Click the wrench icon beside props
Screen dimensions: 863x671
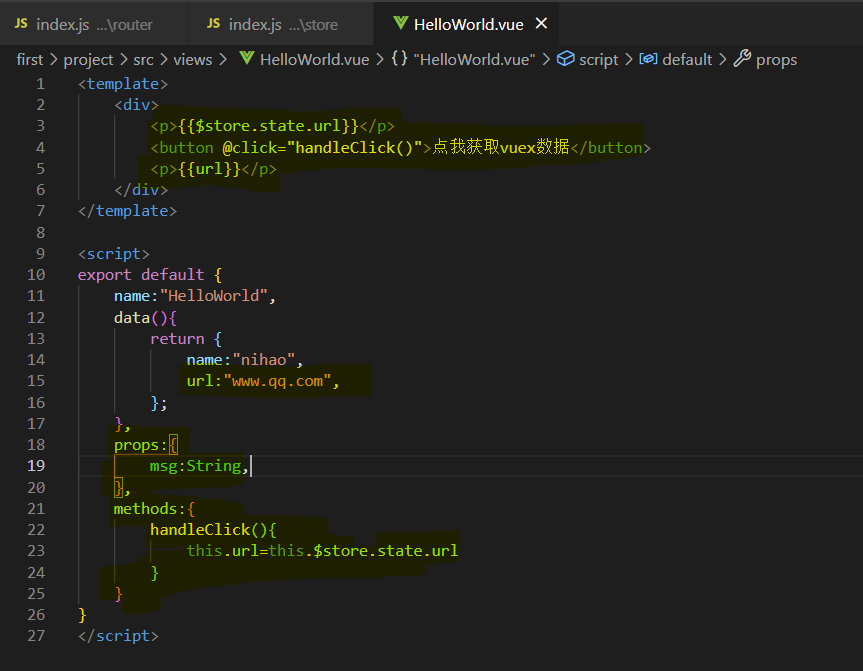coord(742,58)
